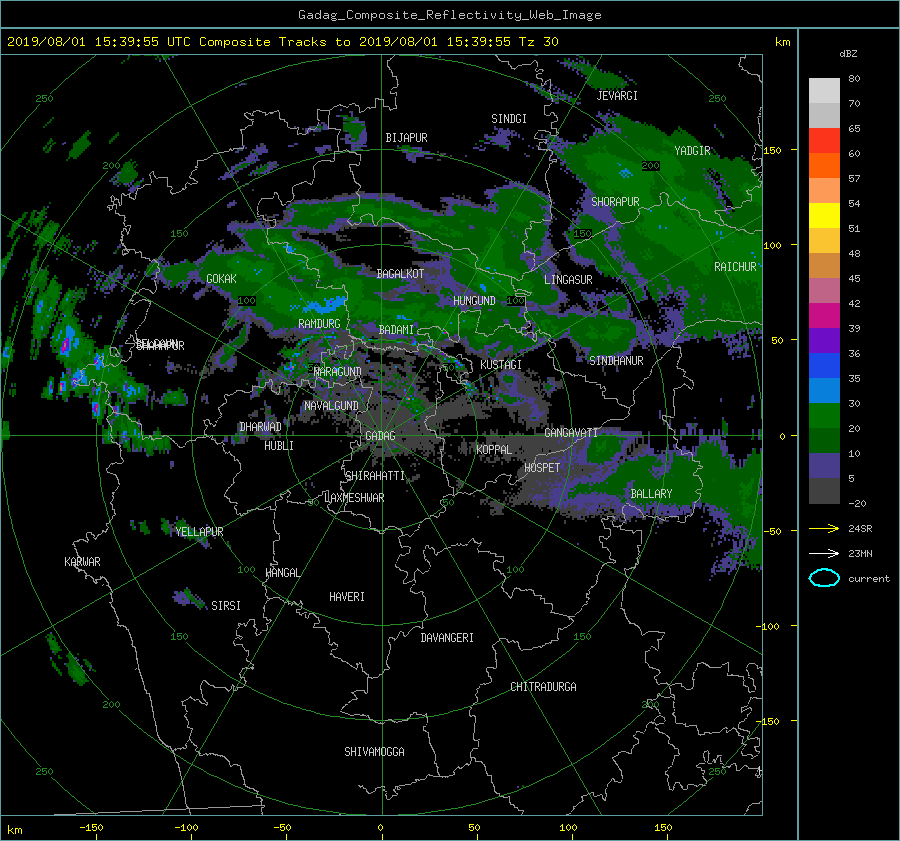900x841 pixels.
Task: Click the yellow 24SR arrow legend icon
Action: (824, 528)
